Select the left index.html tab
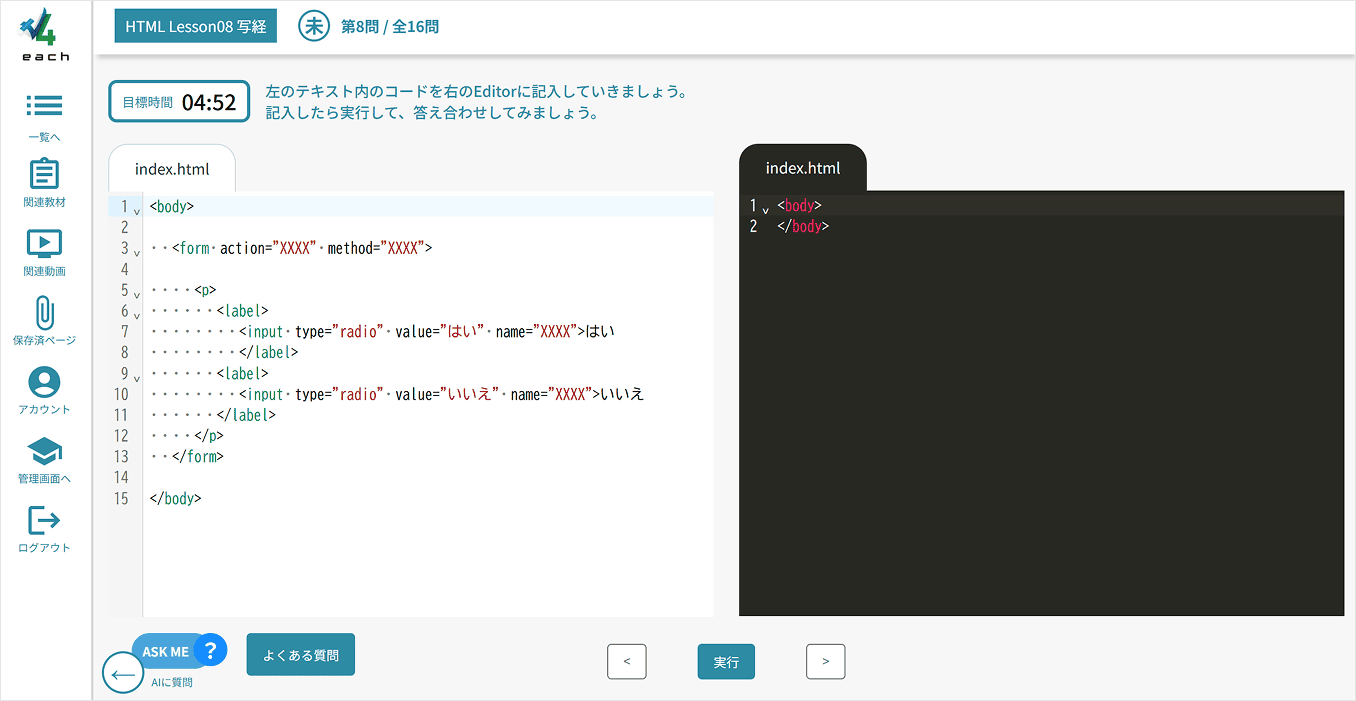 (172, 168)
